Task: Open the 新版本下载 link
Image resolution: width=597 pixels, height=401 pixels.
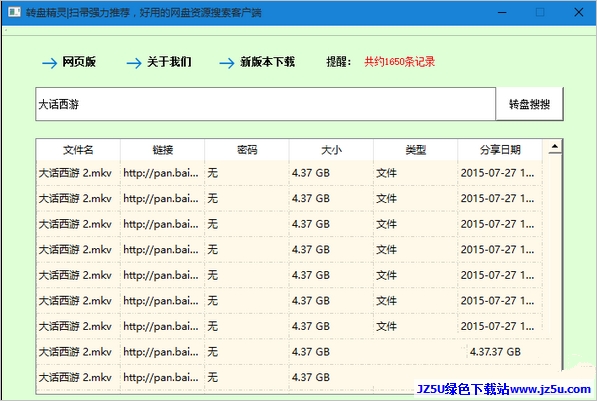Action: tap(268, 62)
